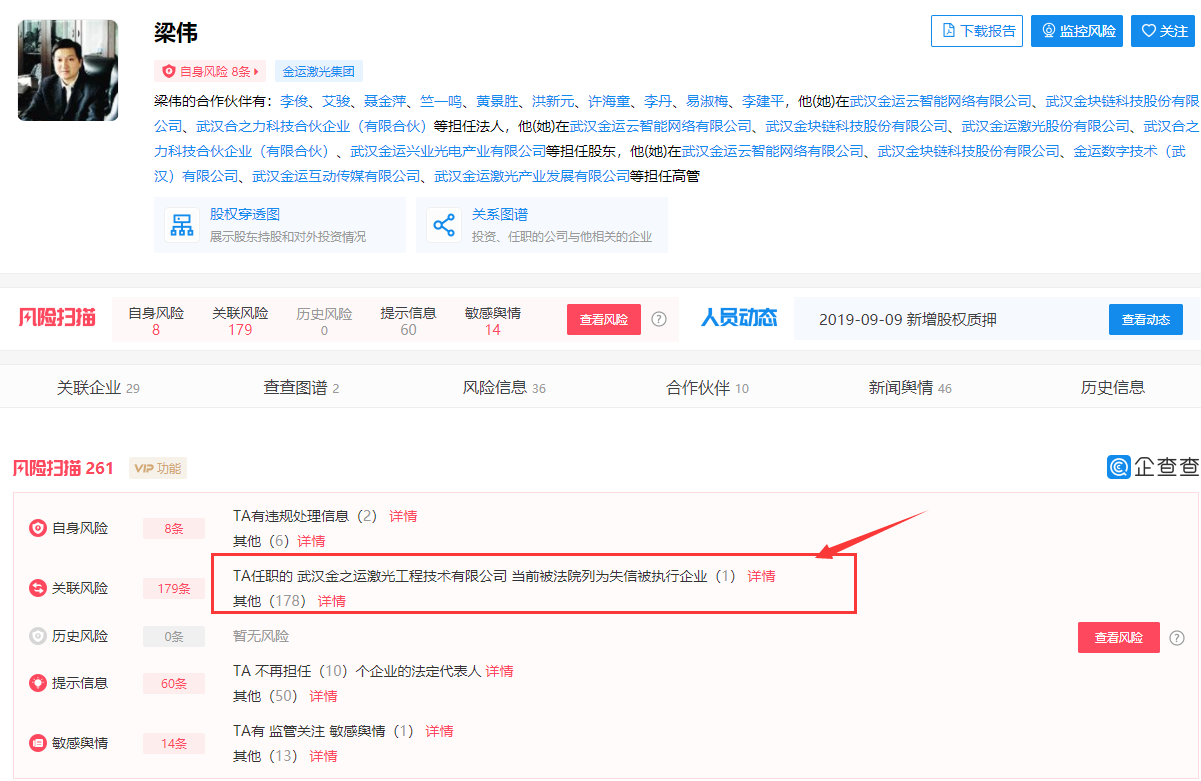Click the VIP功能 badge
This screenshot has height=781, width=1201.
point(158,468)
